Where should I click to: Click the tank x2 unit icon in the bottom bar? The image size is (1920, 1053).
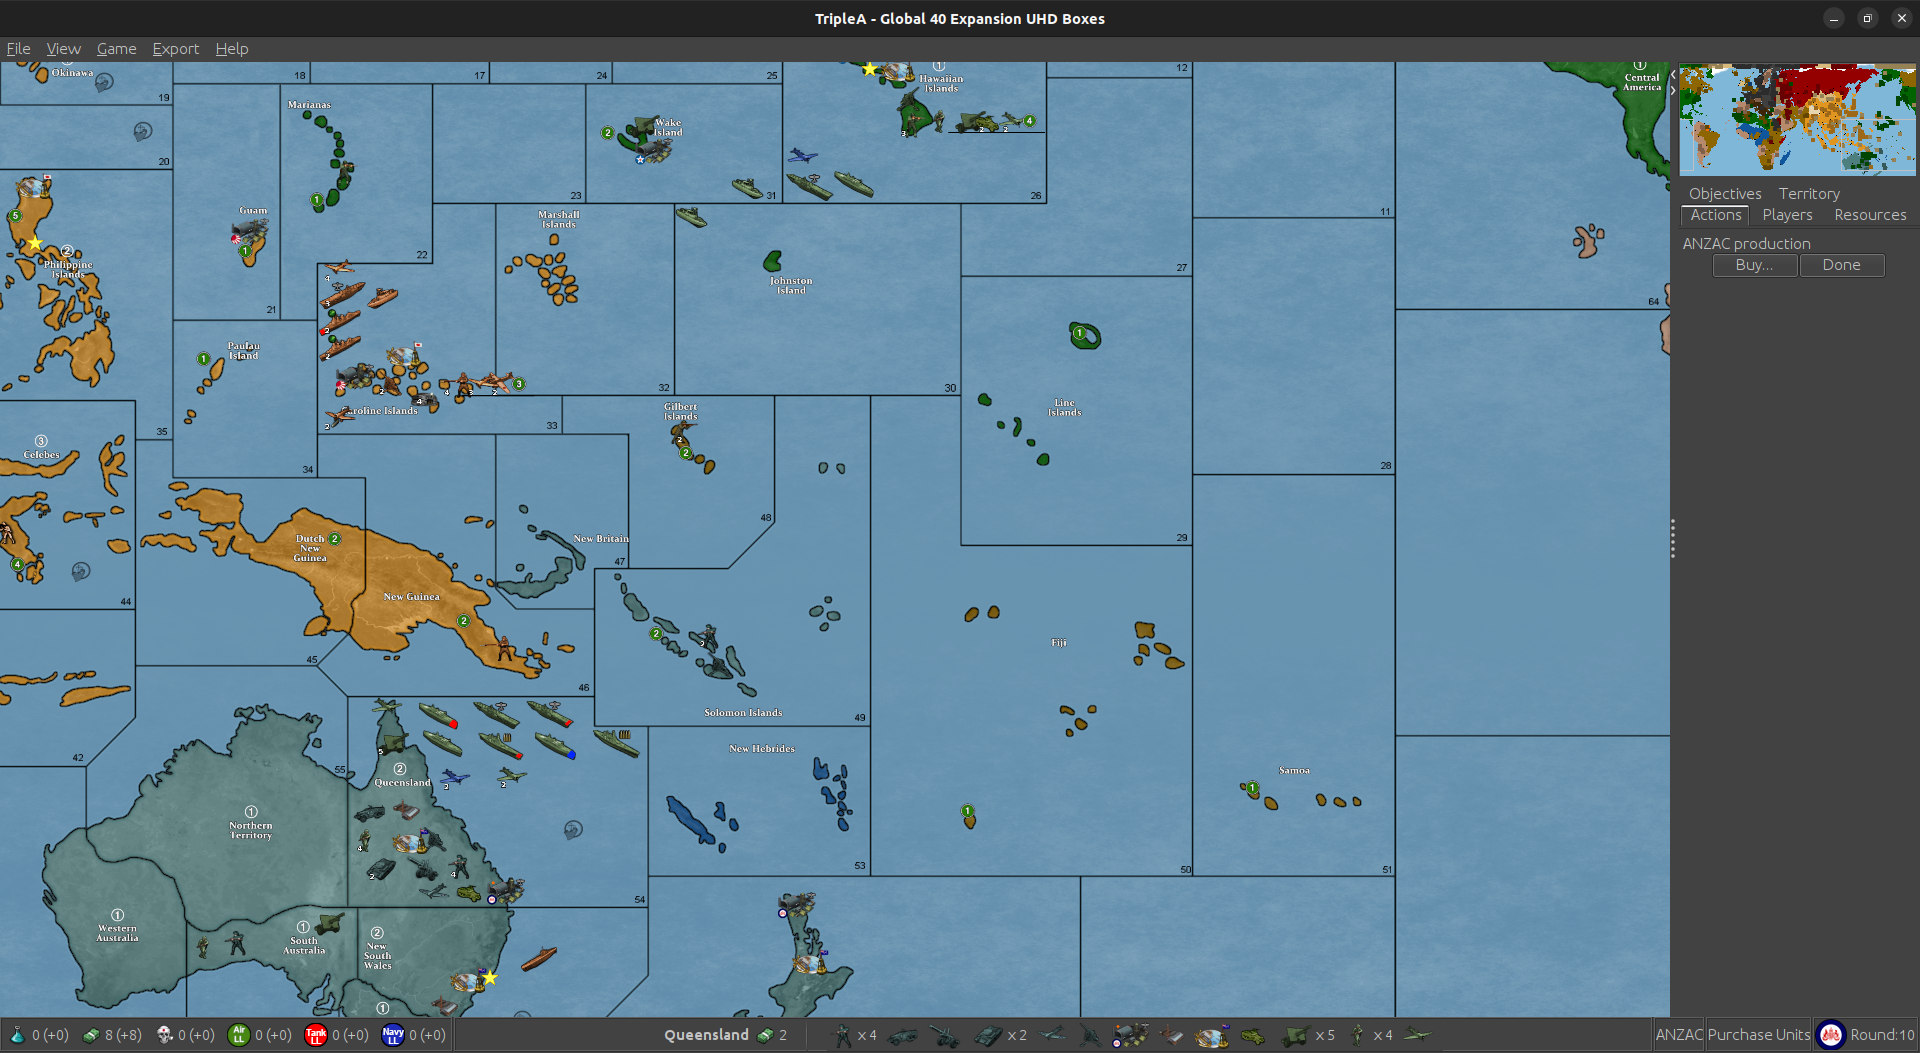coord(988,1035)
